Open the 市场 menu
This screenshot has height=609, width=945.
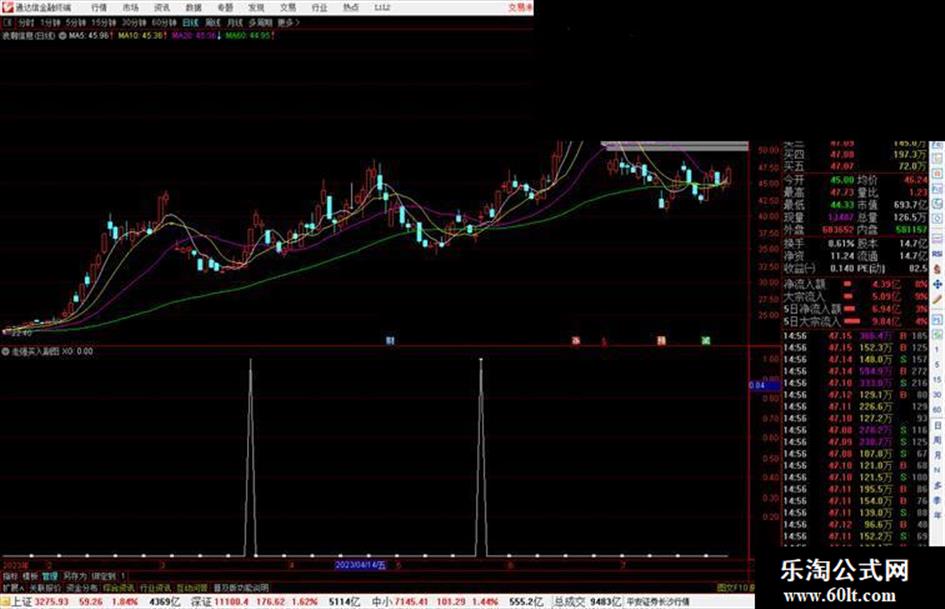click(x=130, y=7)
